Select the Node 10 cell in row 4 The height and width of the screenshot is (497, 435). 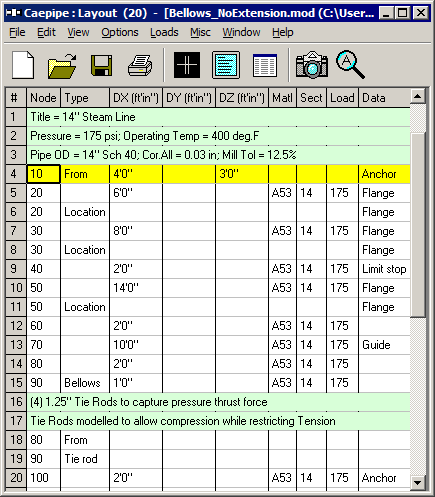pos(43,174)
